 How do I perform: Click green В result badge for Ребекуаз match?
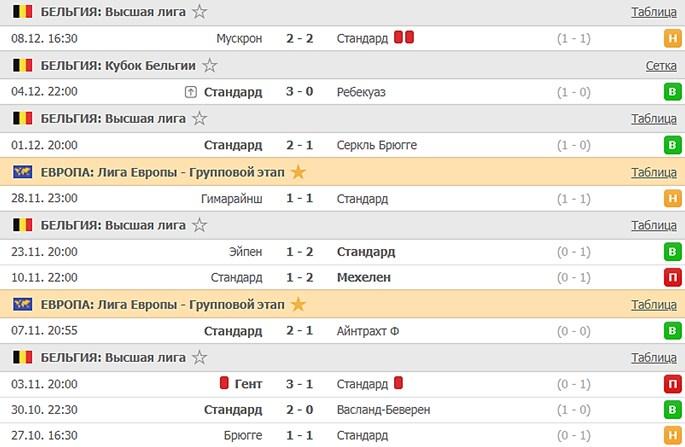pos(672,92)
